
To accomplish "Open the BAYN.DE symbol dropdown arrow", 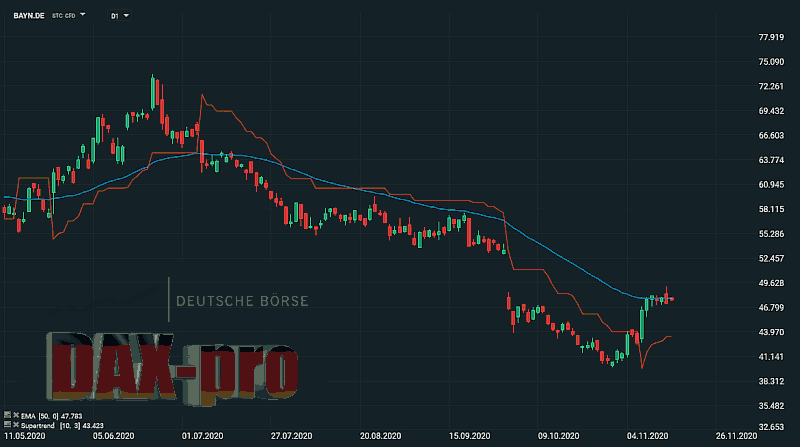I will (83, 15).
